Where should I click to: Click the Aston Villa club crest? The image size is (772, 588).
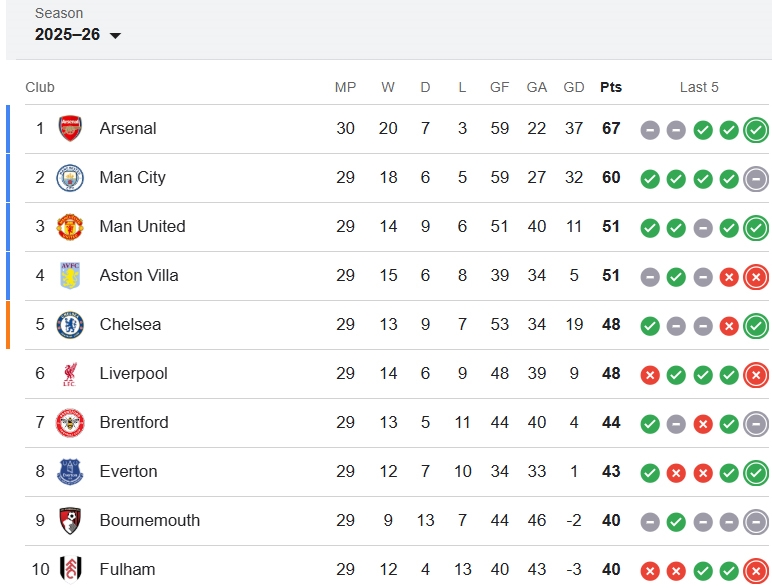pyautogui.click(x=70, y=275)
